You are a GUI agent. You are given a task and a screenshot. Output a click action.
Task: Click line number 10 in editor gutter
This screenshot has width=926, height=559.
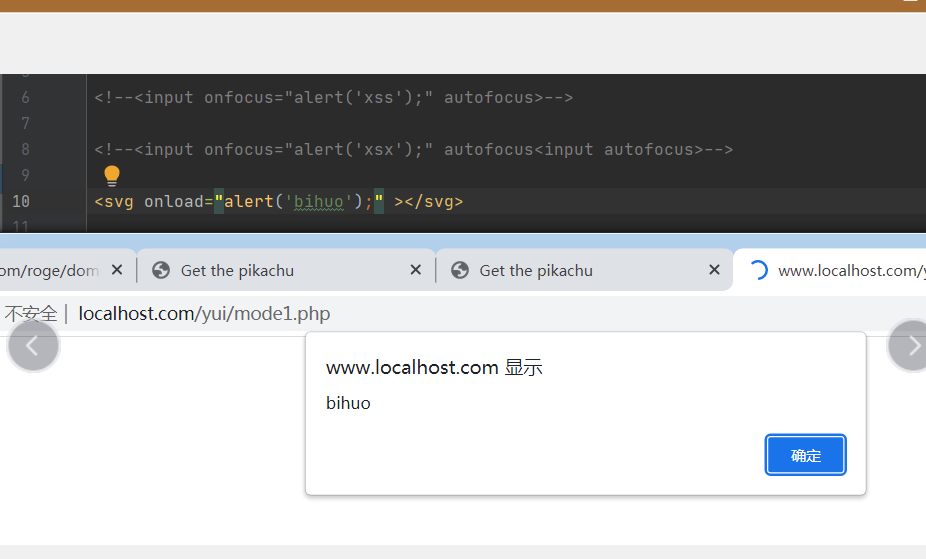[21, 201]
